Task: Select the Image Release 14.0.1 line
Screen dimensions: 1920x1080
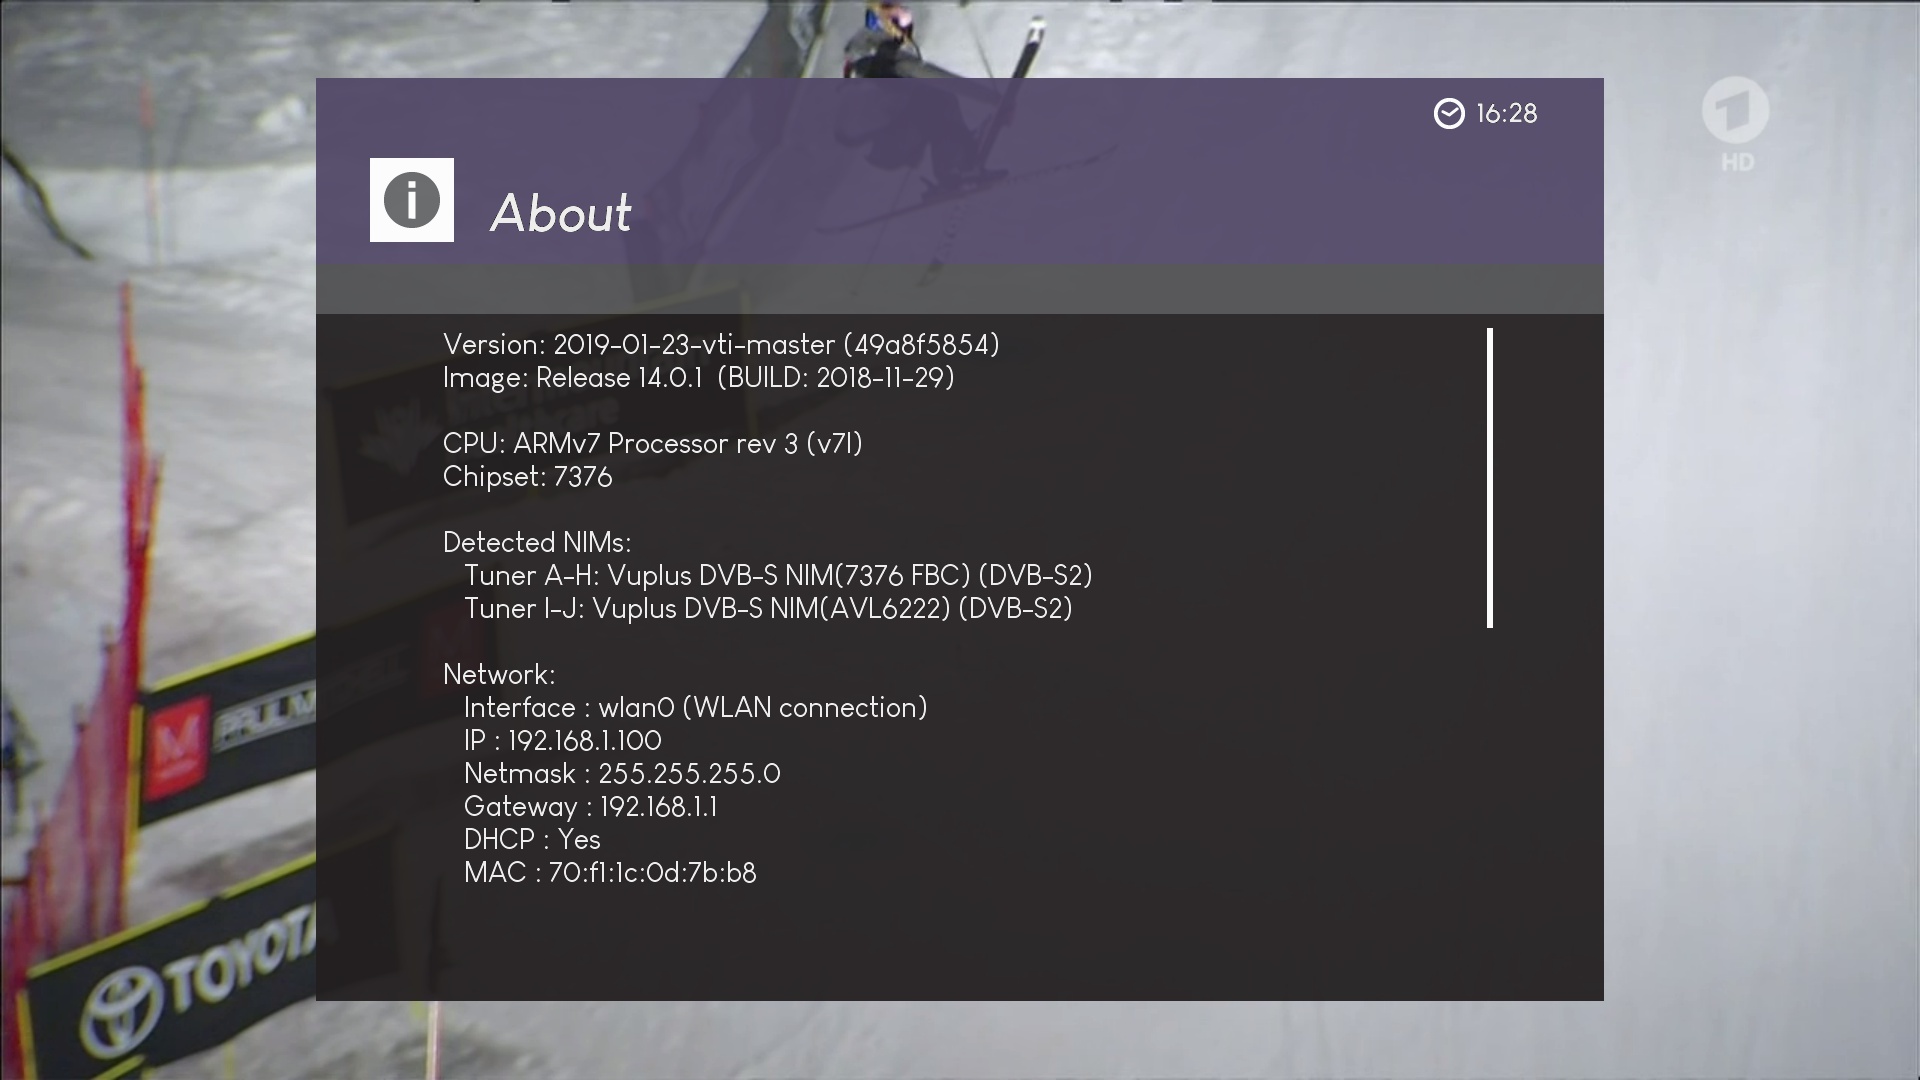Action: pos(699,378)
